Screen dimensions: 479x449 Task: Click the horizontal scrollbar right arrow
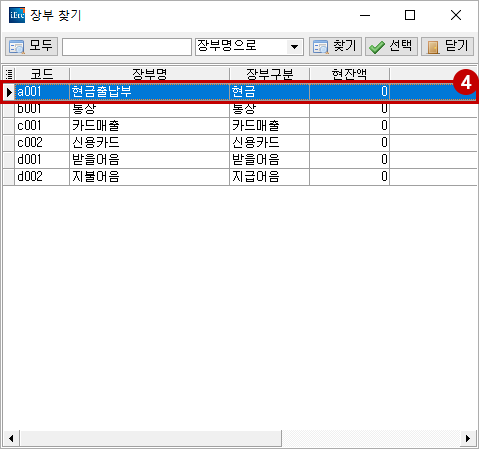click(x=468, y=438)
